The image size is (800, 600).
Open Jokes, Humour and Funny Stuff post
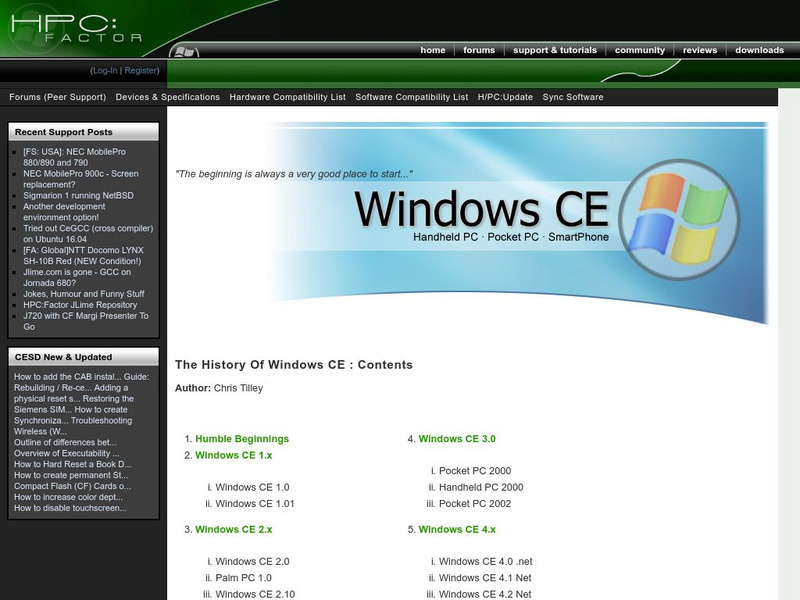point(84,294)
